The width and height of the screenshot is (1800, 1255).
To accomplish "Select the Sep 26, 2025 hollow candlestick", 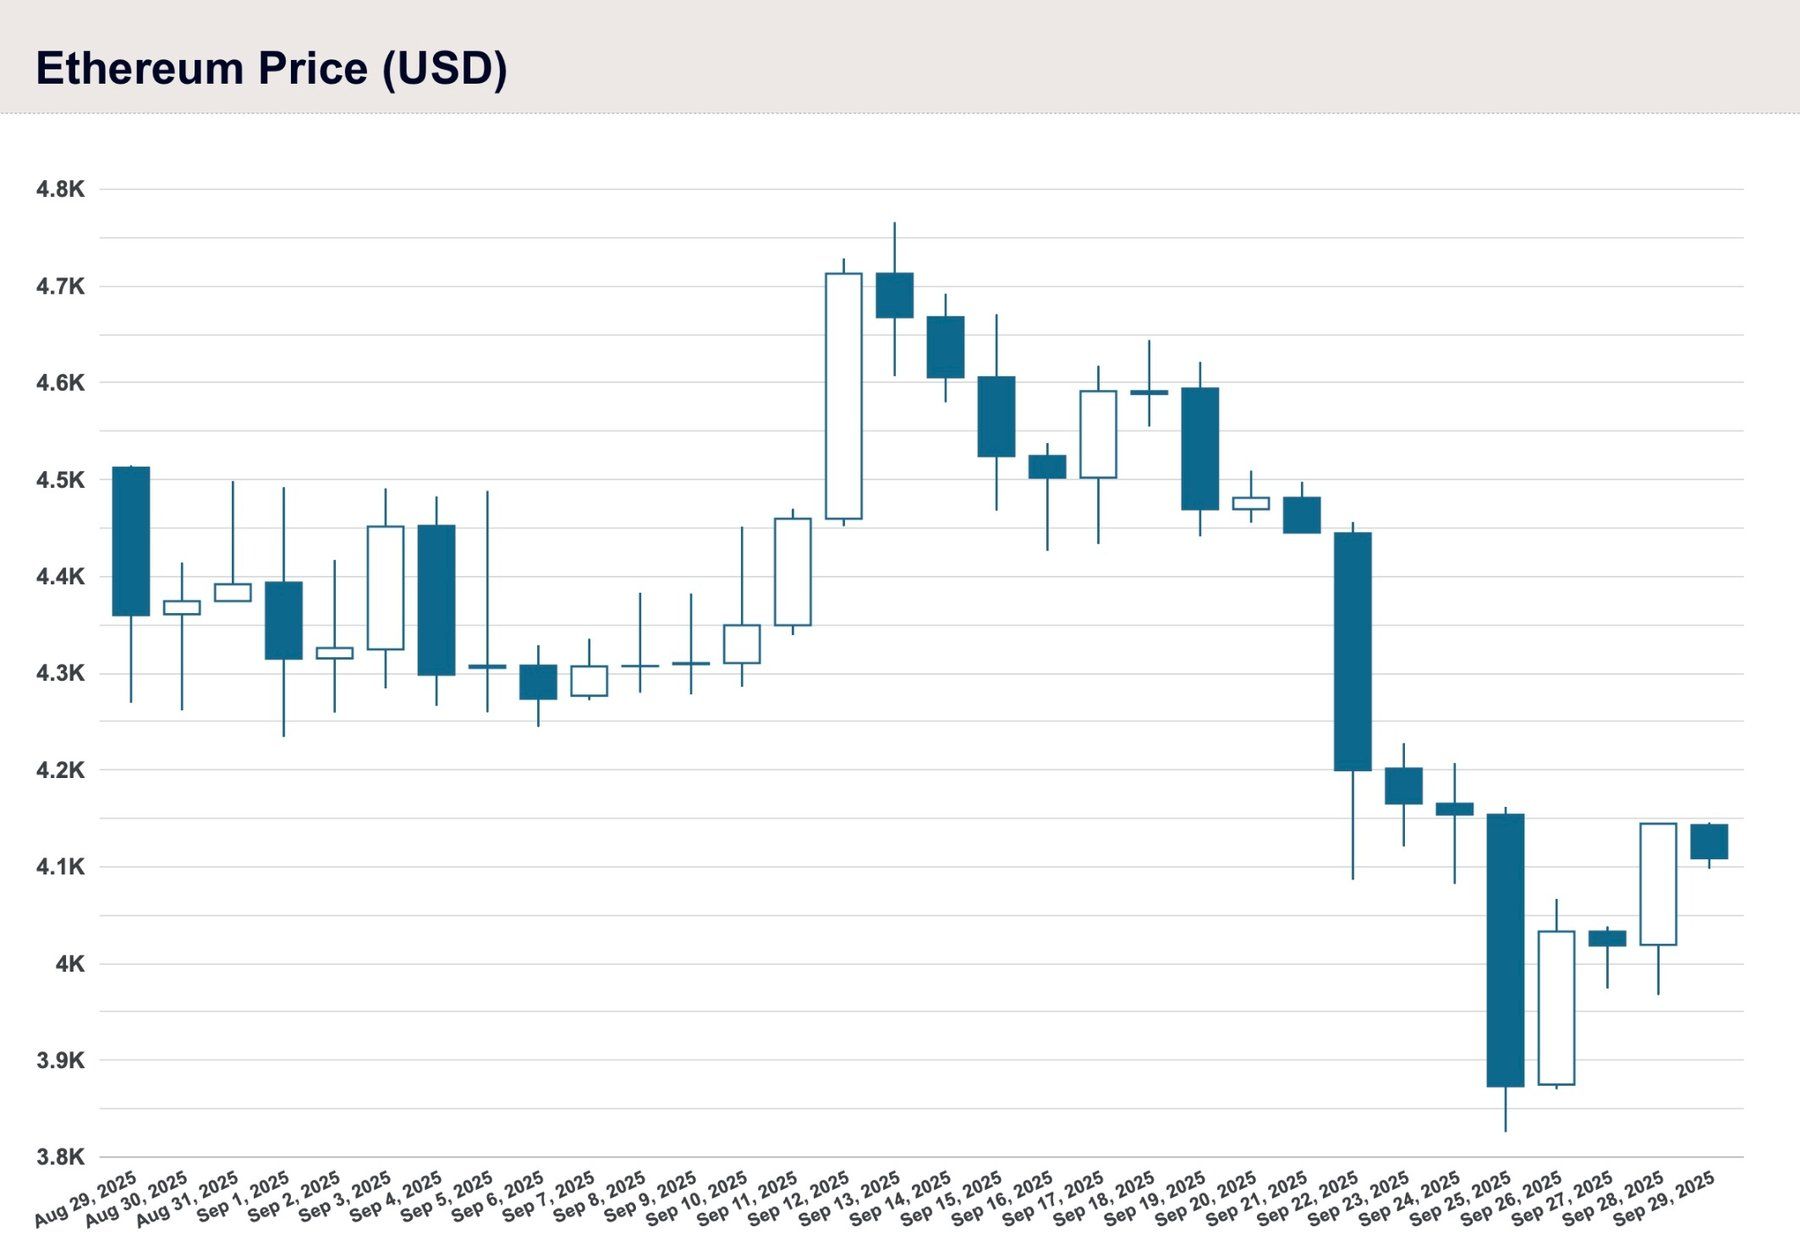I will (1556, 1008).
